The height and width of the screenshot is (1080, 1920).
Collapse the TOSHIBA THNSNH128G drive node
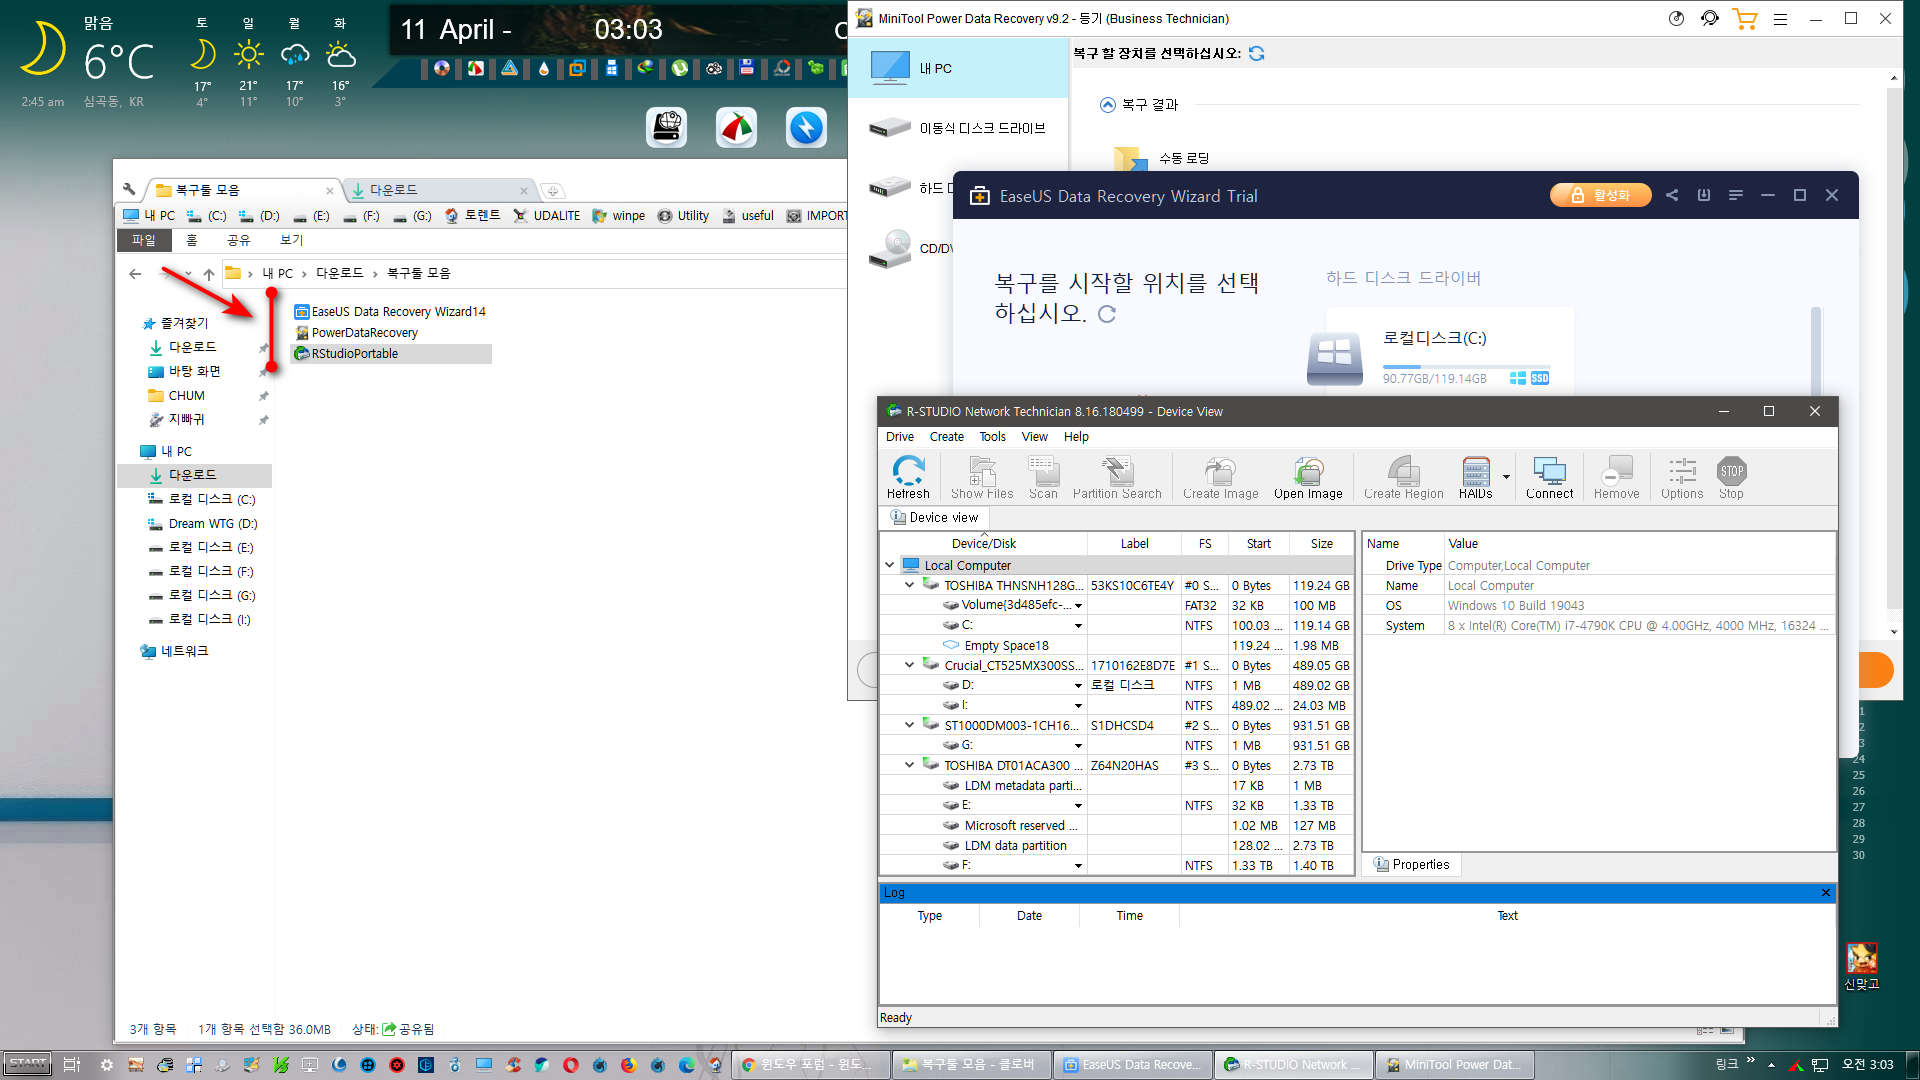tap(909, 585)
